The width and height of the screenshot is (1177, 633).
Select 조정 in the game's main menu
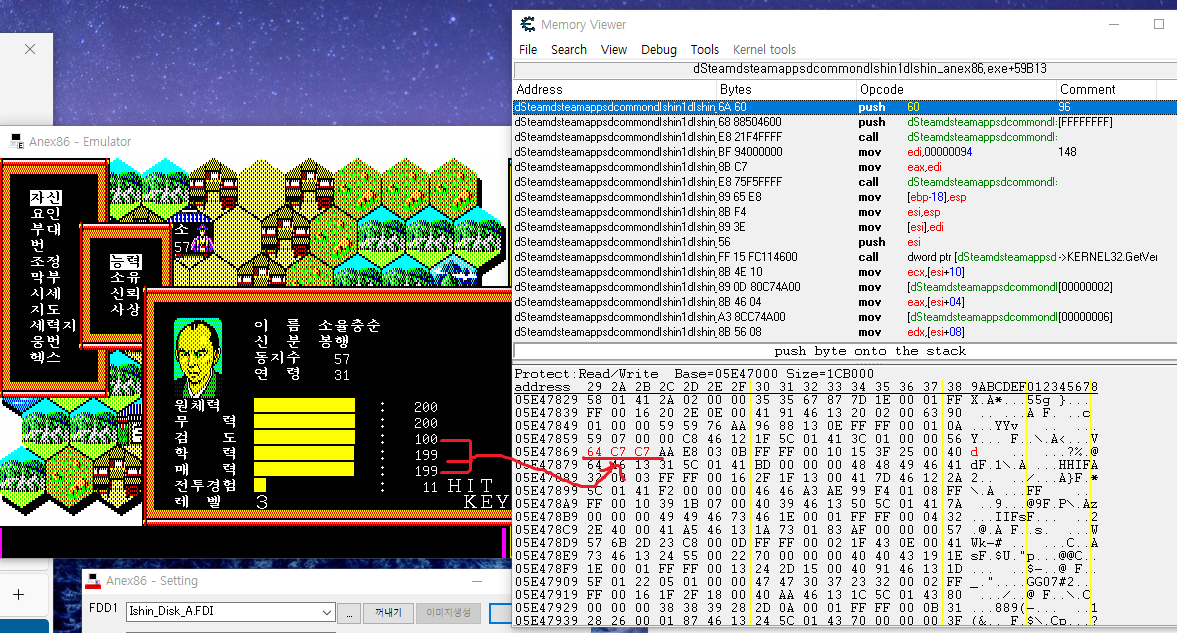pyautogui.click(x=46, y=261)
